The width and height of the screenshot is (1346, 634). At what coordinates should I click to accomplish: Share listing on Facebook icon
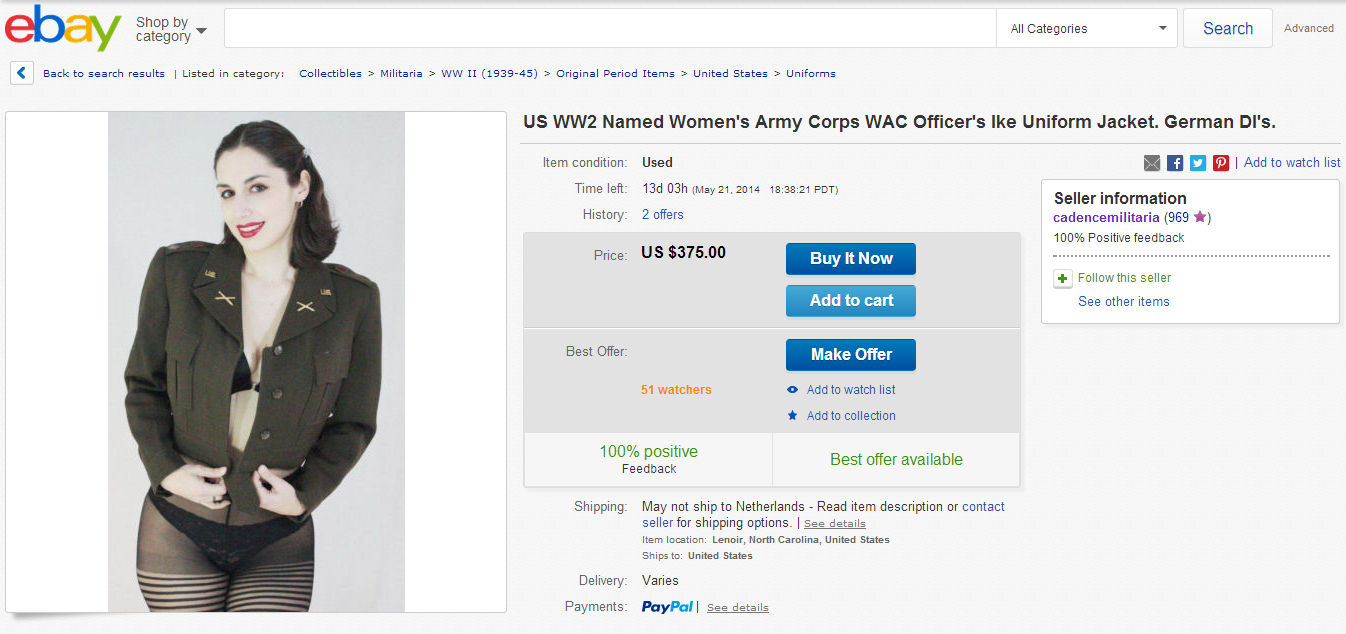pos(1175,163)
